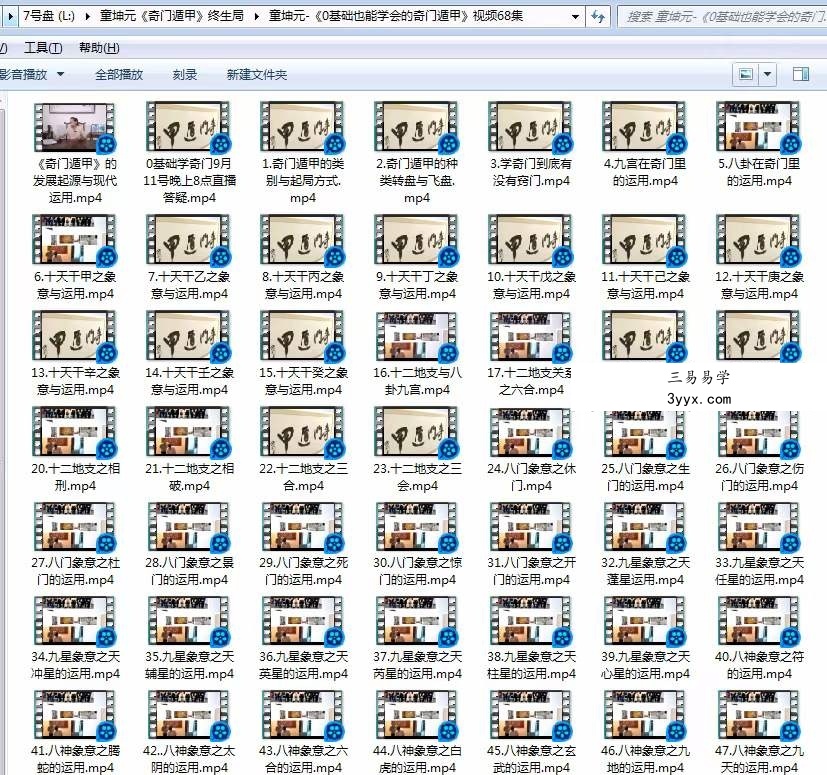Select video 0基础学奇门9月11号直播答疑.mp4
The height and width of the screenshot is (775, 827).
189,153
